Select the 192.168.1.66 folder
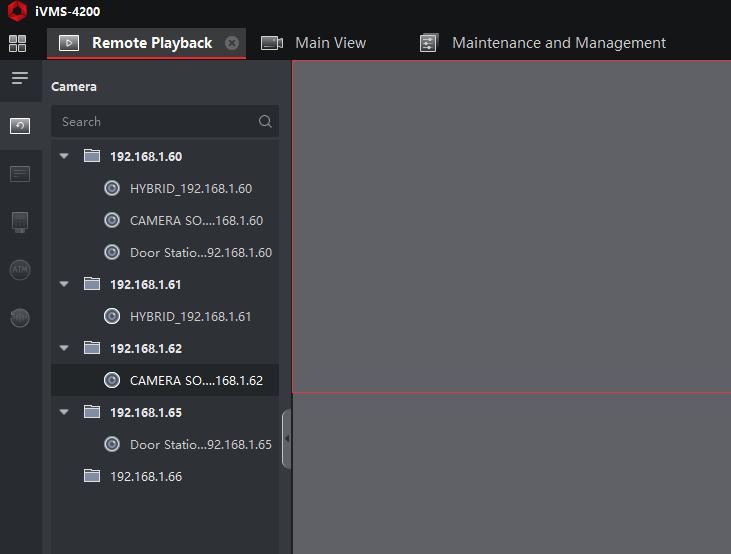This screenshot has height=554, width=731. click(x=145, y=476)
